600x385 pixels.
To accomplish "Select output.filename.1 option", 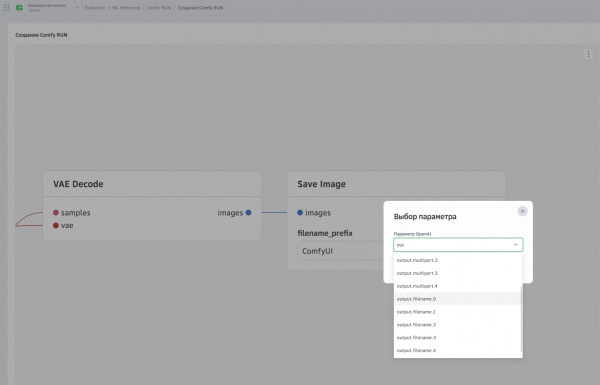I will (x=458, y=312).
